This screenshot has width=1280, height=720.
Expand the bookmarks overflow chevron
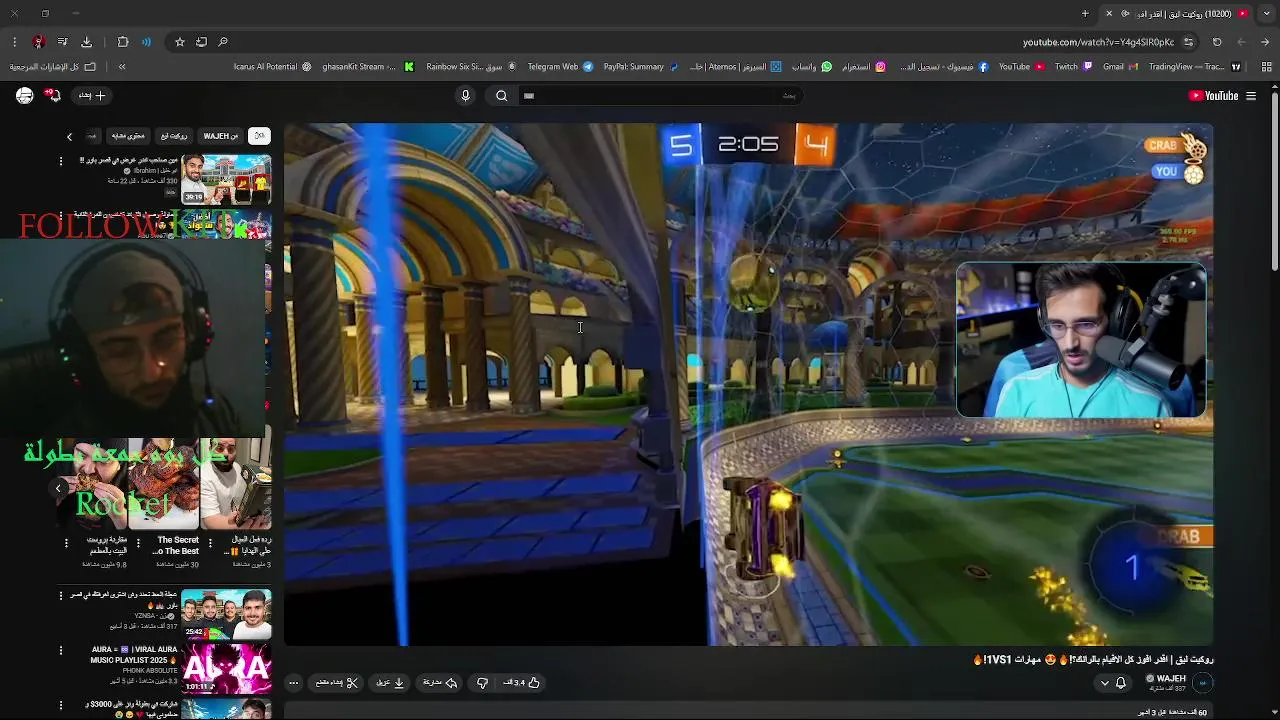click(122, 67)
